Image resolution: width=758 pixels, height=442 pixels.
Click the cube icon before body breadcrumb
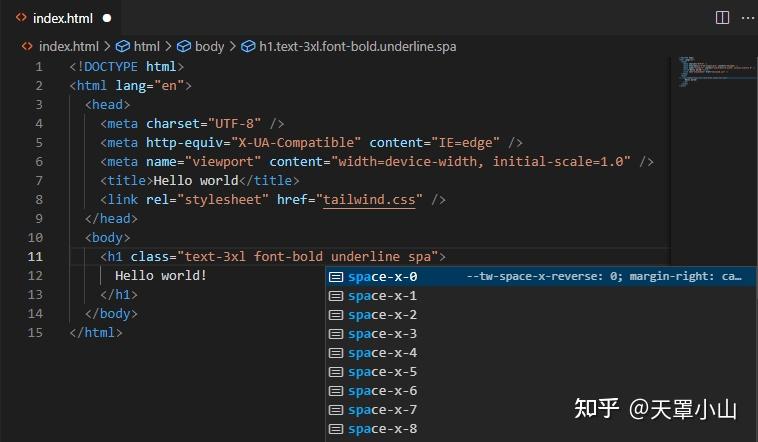pos(184,46)
